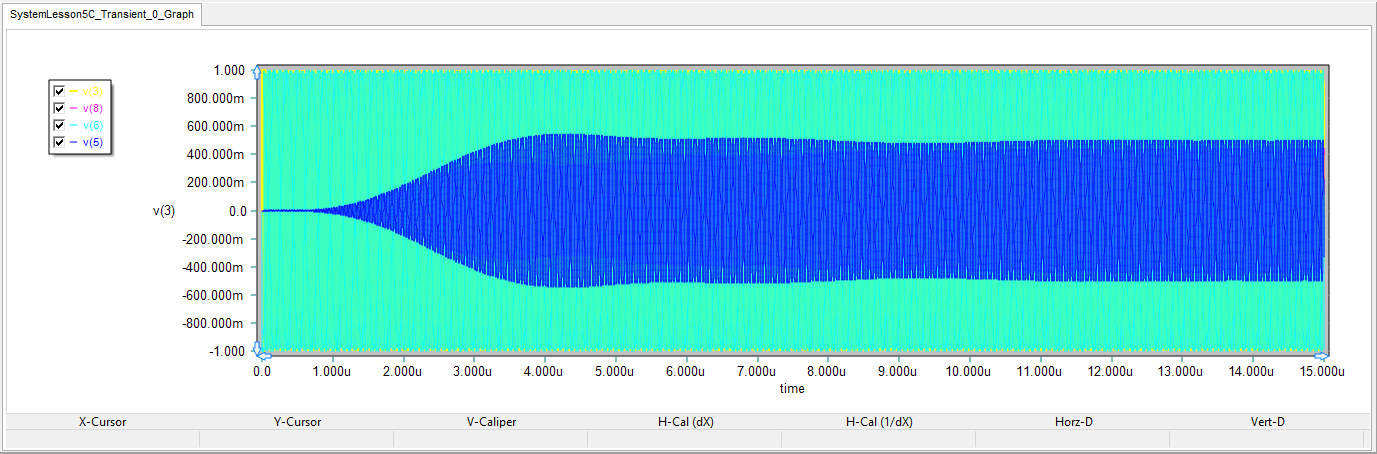The height and width of the screenshot is (454, 1377).
Task: Disable the v(5) trace checkbox
Action: (x=59, y=142)
